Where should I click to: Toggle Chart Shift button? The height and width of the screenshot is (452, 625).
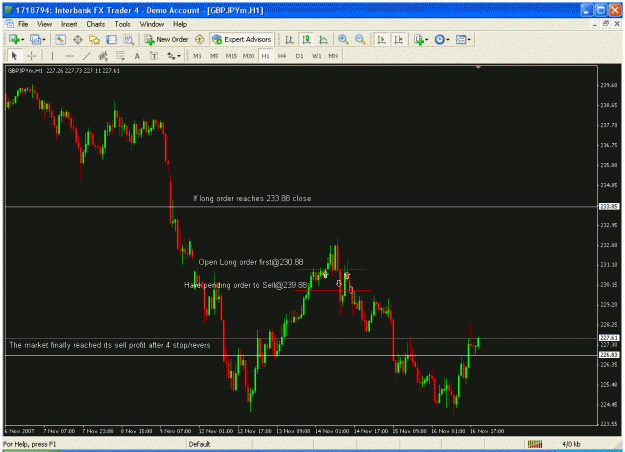pyautogui.click(x=398, y=39)
